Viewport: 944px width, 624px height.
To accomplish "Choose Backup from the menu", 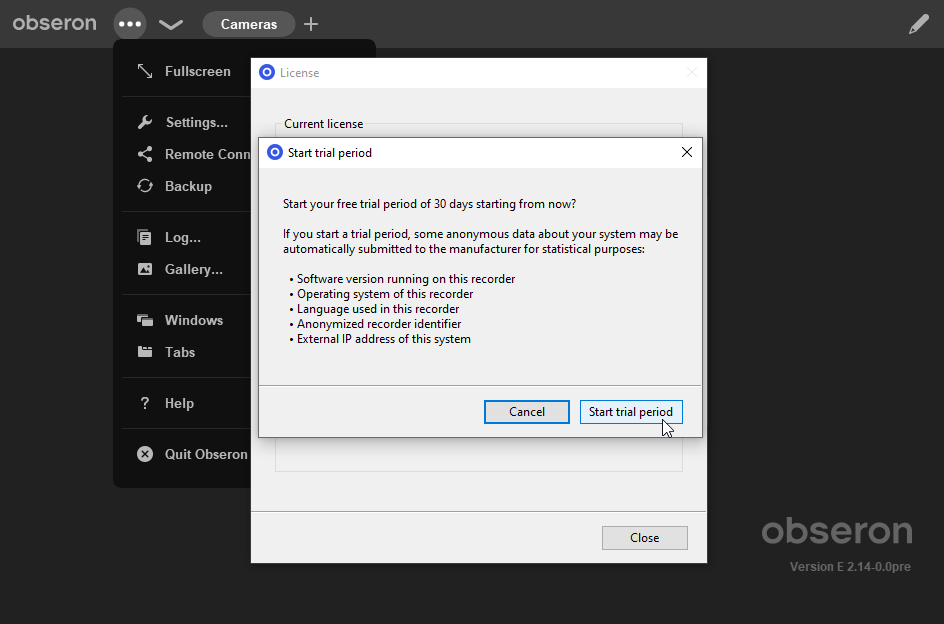I will click(x=187, y=186).
